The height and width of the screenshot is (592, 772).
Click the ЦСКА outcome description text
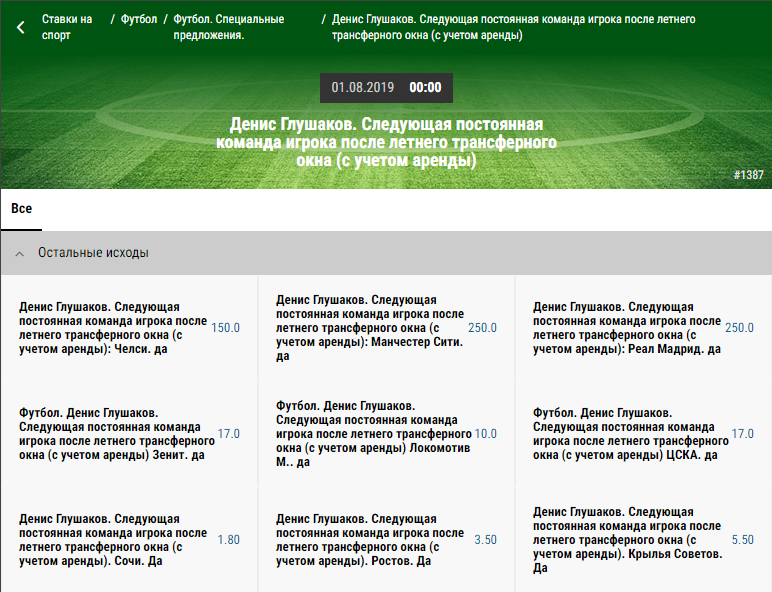point(631,433)
